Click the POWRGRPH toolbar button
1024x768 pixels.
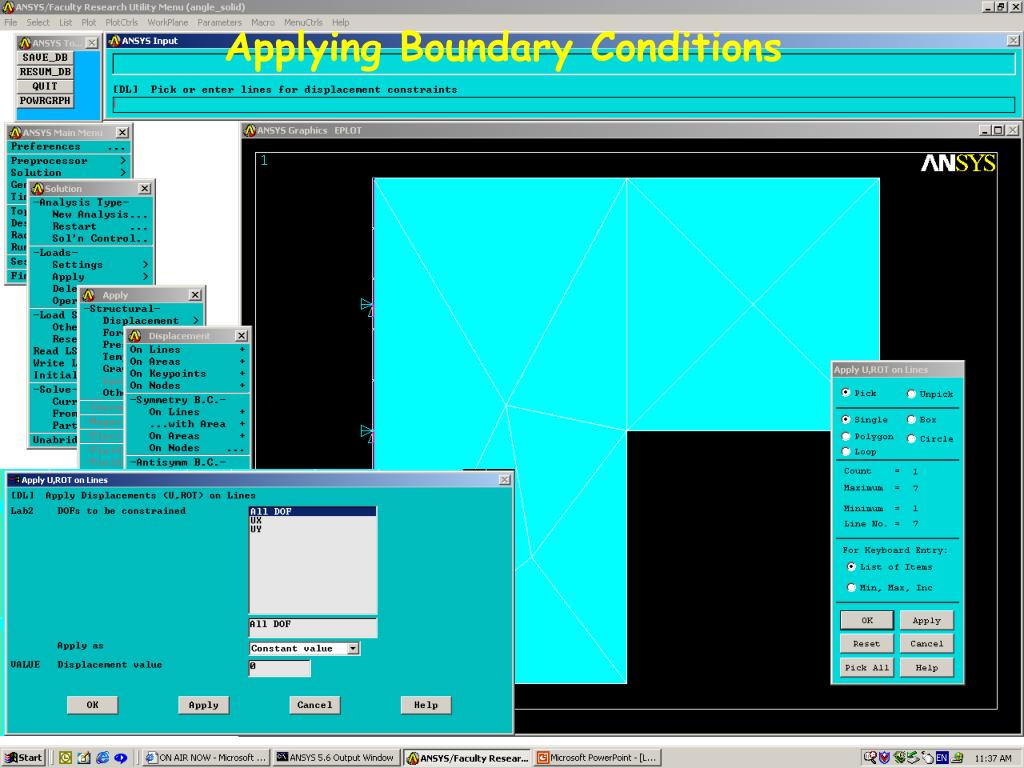click(45, 101)
